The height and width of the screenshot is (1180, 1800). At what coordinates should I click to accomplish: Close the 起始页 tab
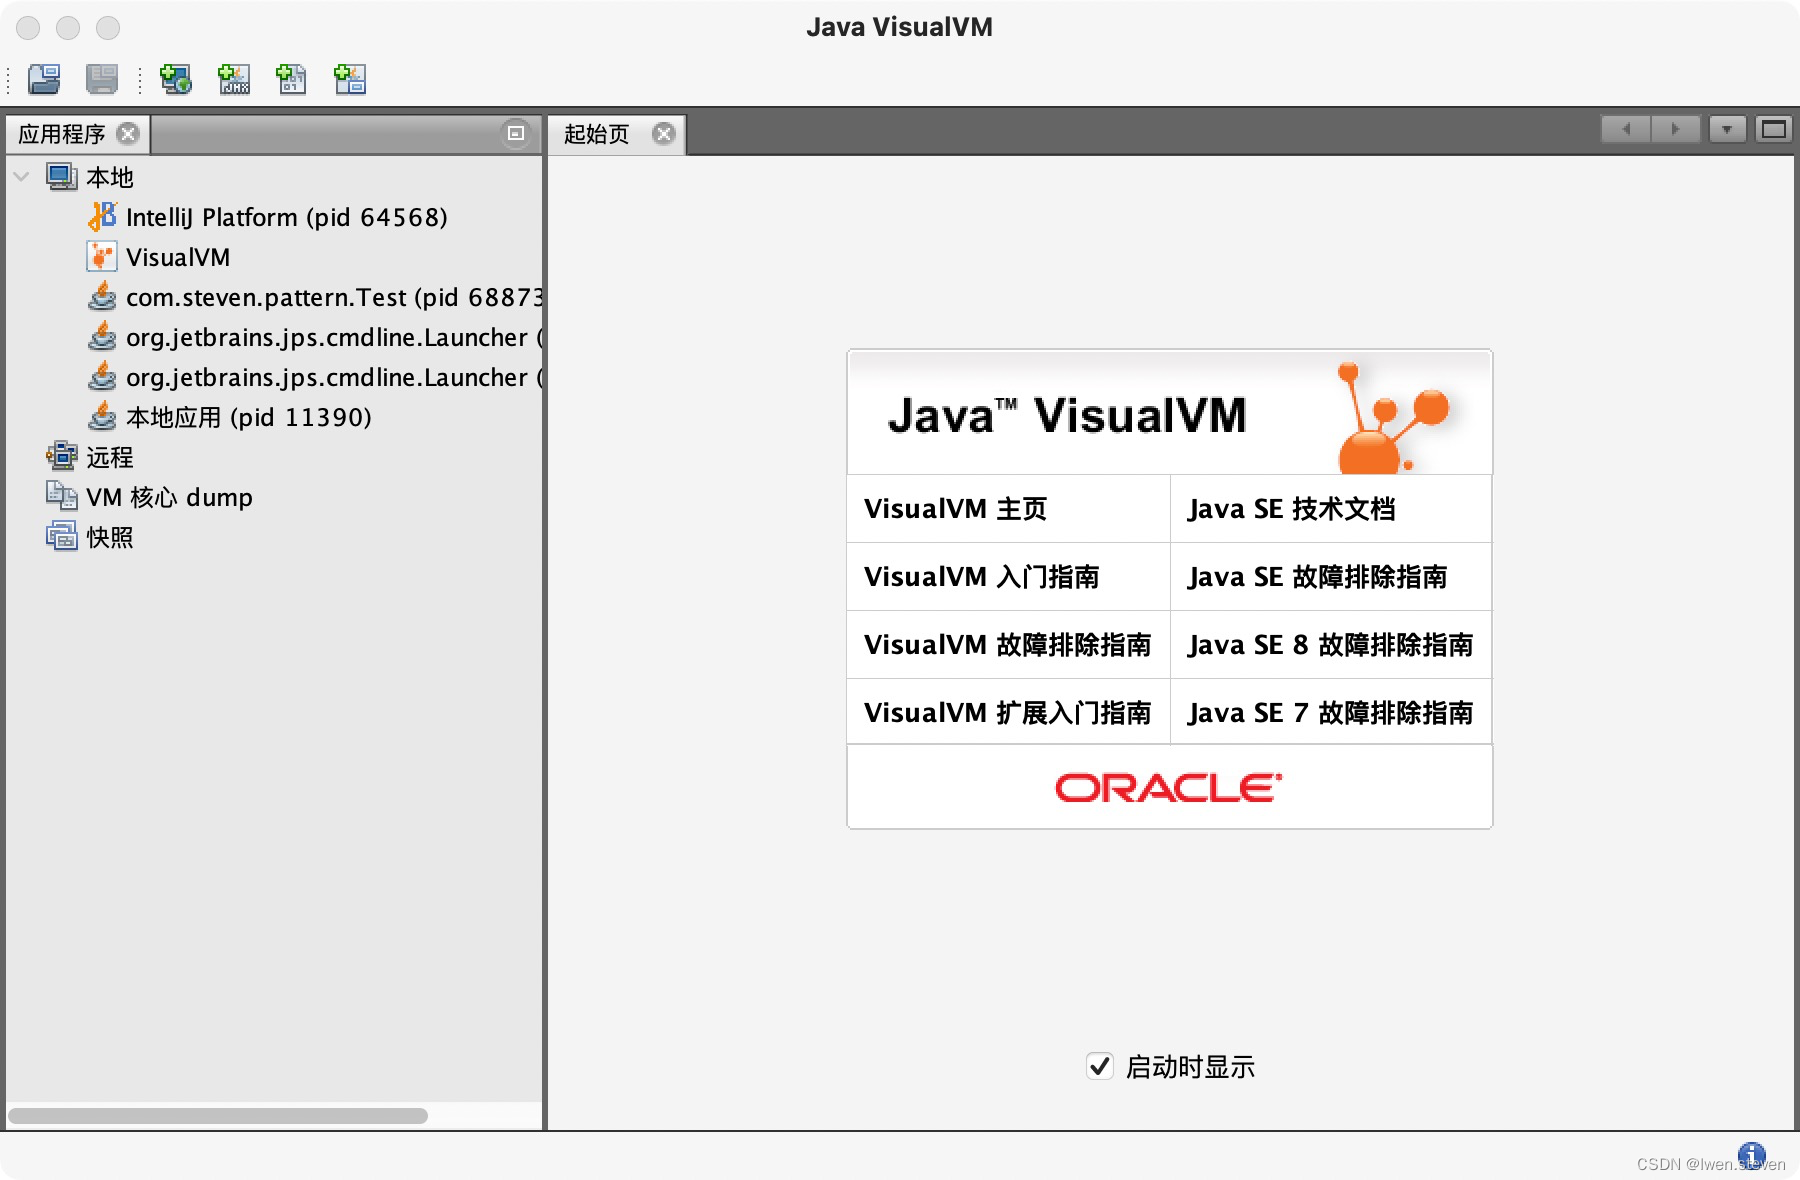[664, 133]
